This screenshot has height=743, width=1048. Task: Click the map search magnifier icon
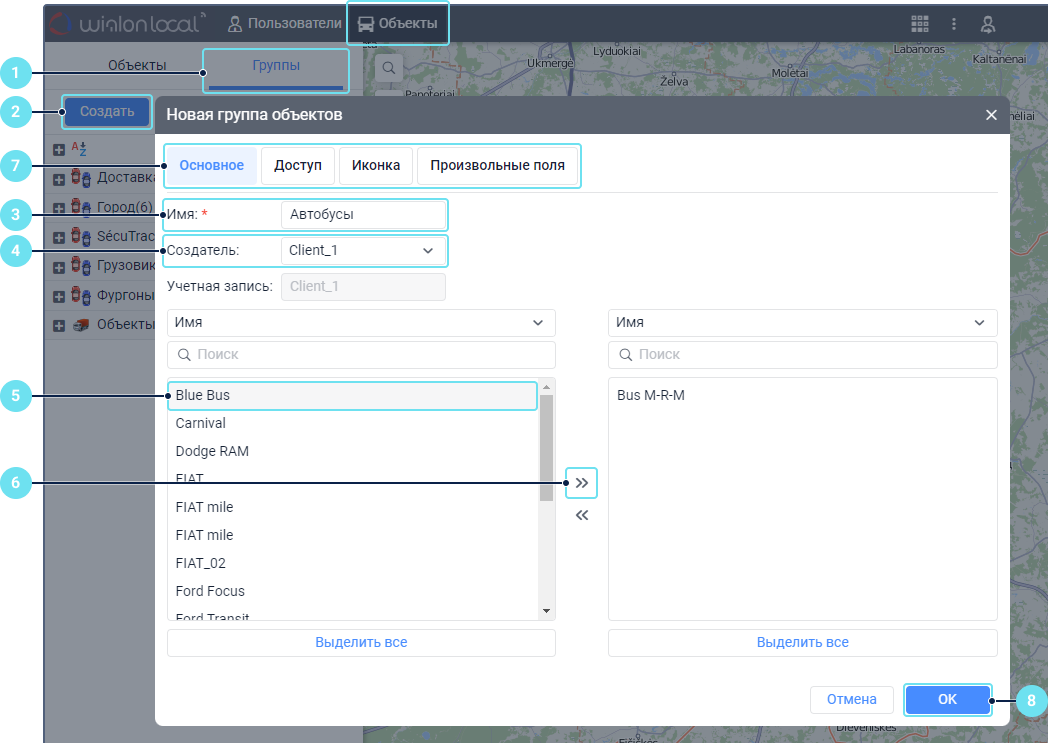coord(388,69)
